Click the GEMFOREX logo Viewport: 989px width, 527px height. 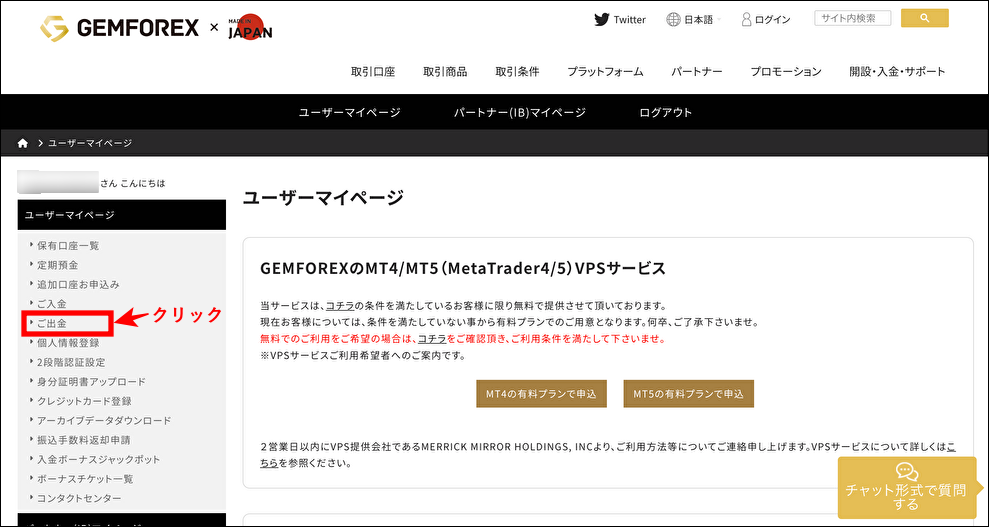click(119, 27)
